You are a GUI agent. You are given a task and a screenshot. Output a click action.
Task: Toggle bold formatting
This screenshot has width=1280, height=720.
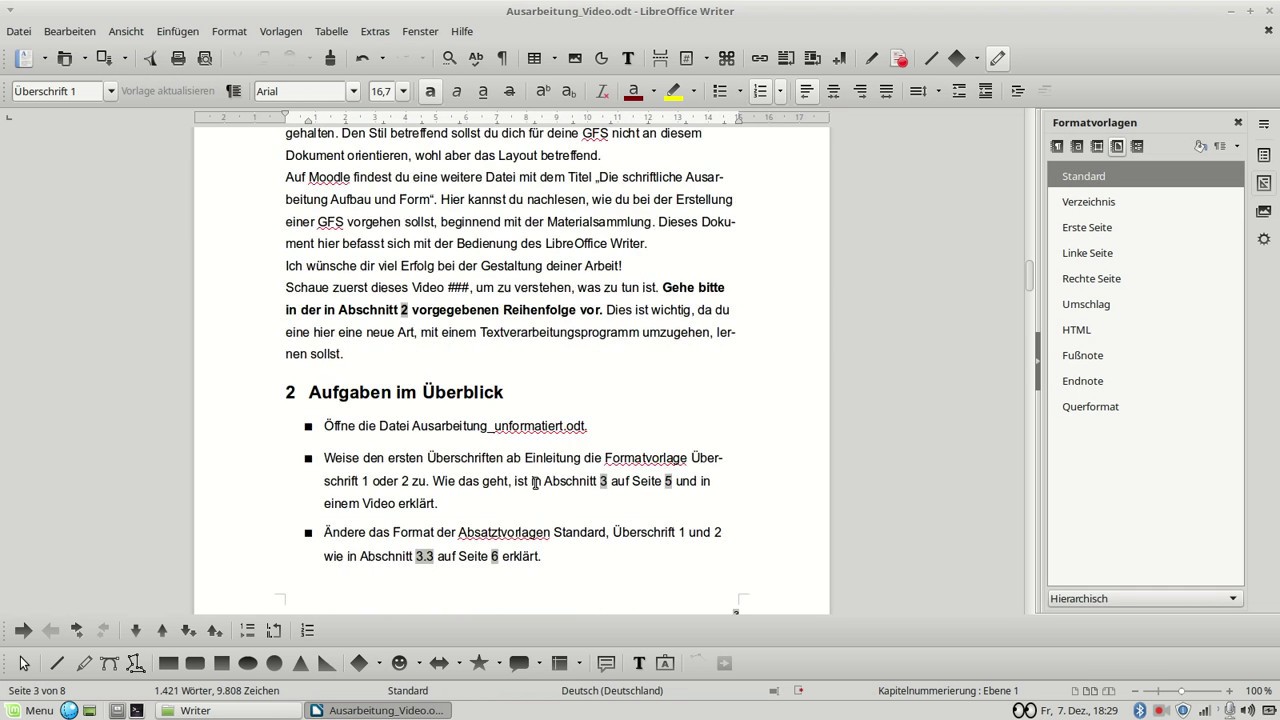coord(430,91)
